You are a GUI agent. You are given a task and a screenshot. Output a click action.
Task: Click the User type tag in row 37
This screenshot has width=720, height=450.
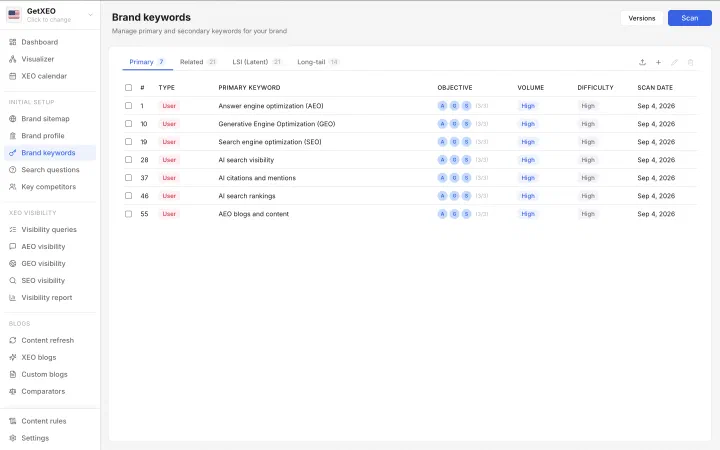[x=169, y=178]
